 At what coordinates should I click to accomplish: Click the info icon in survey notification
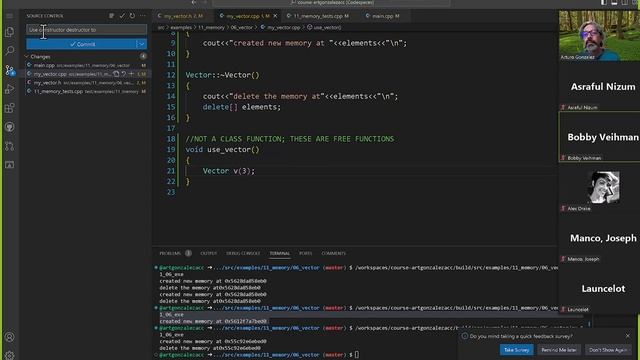click(464, 336)
